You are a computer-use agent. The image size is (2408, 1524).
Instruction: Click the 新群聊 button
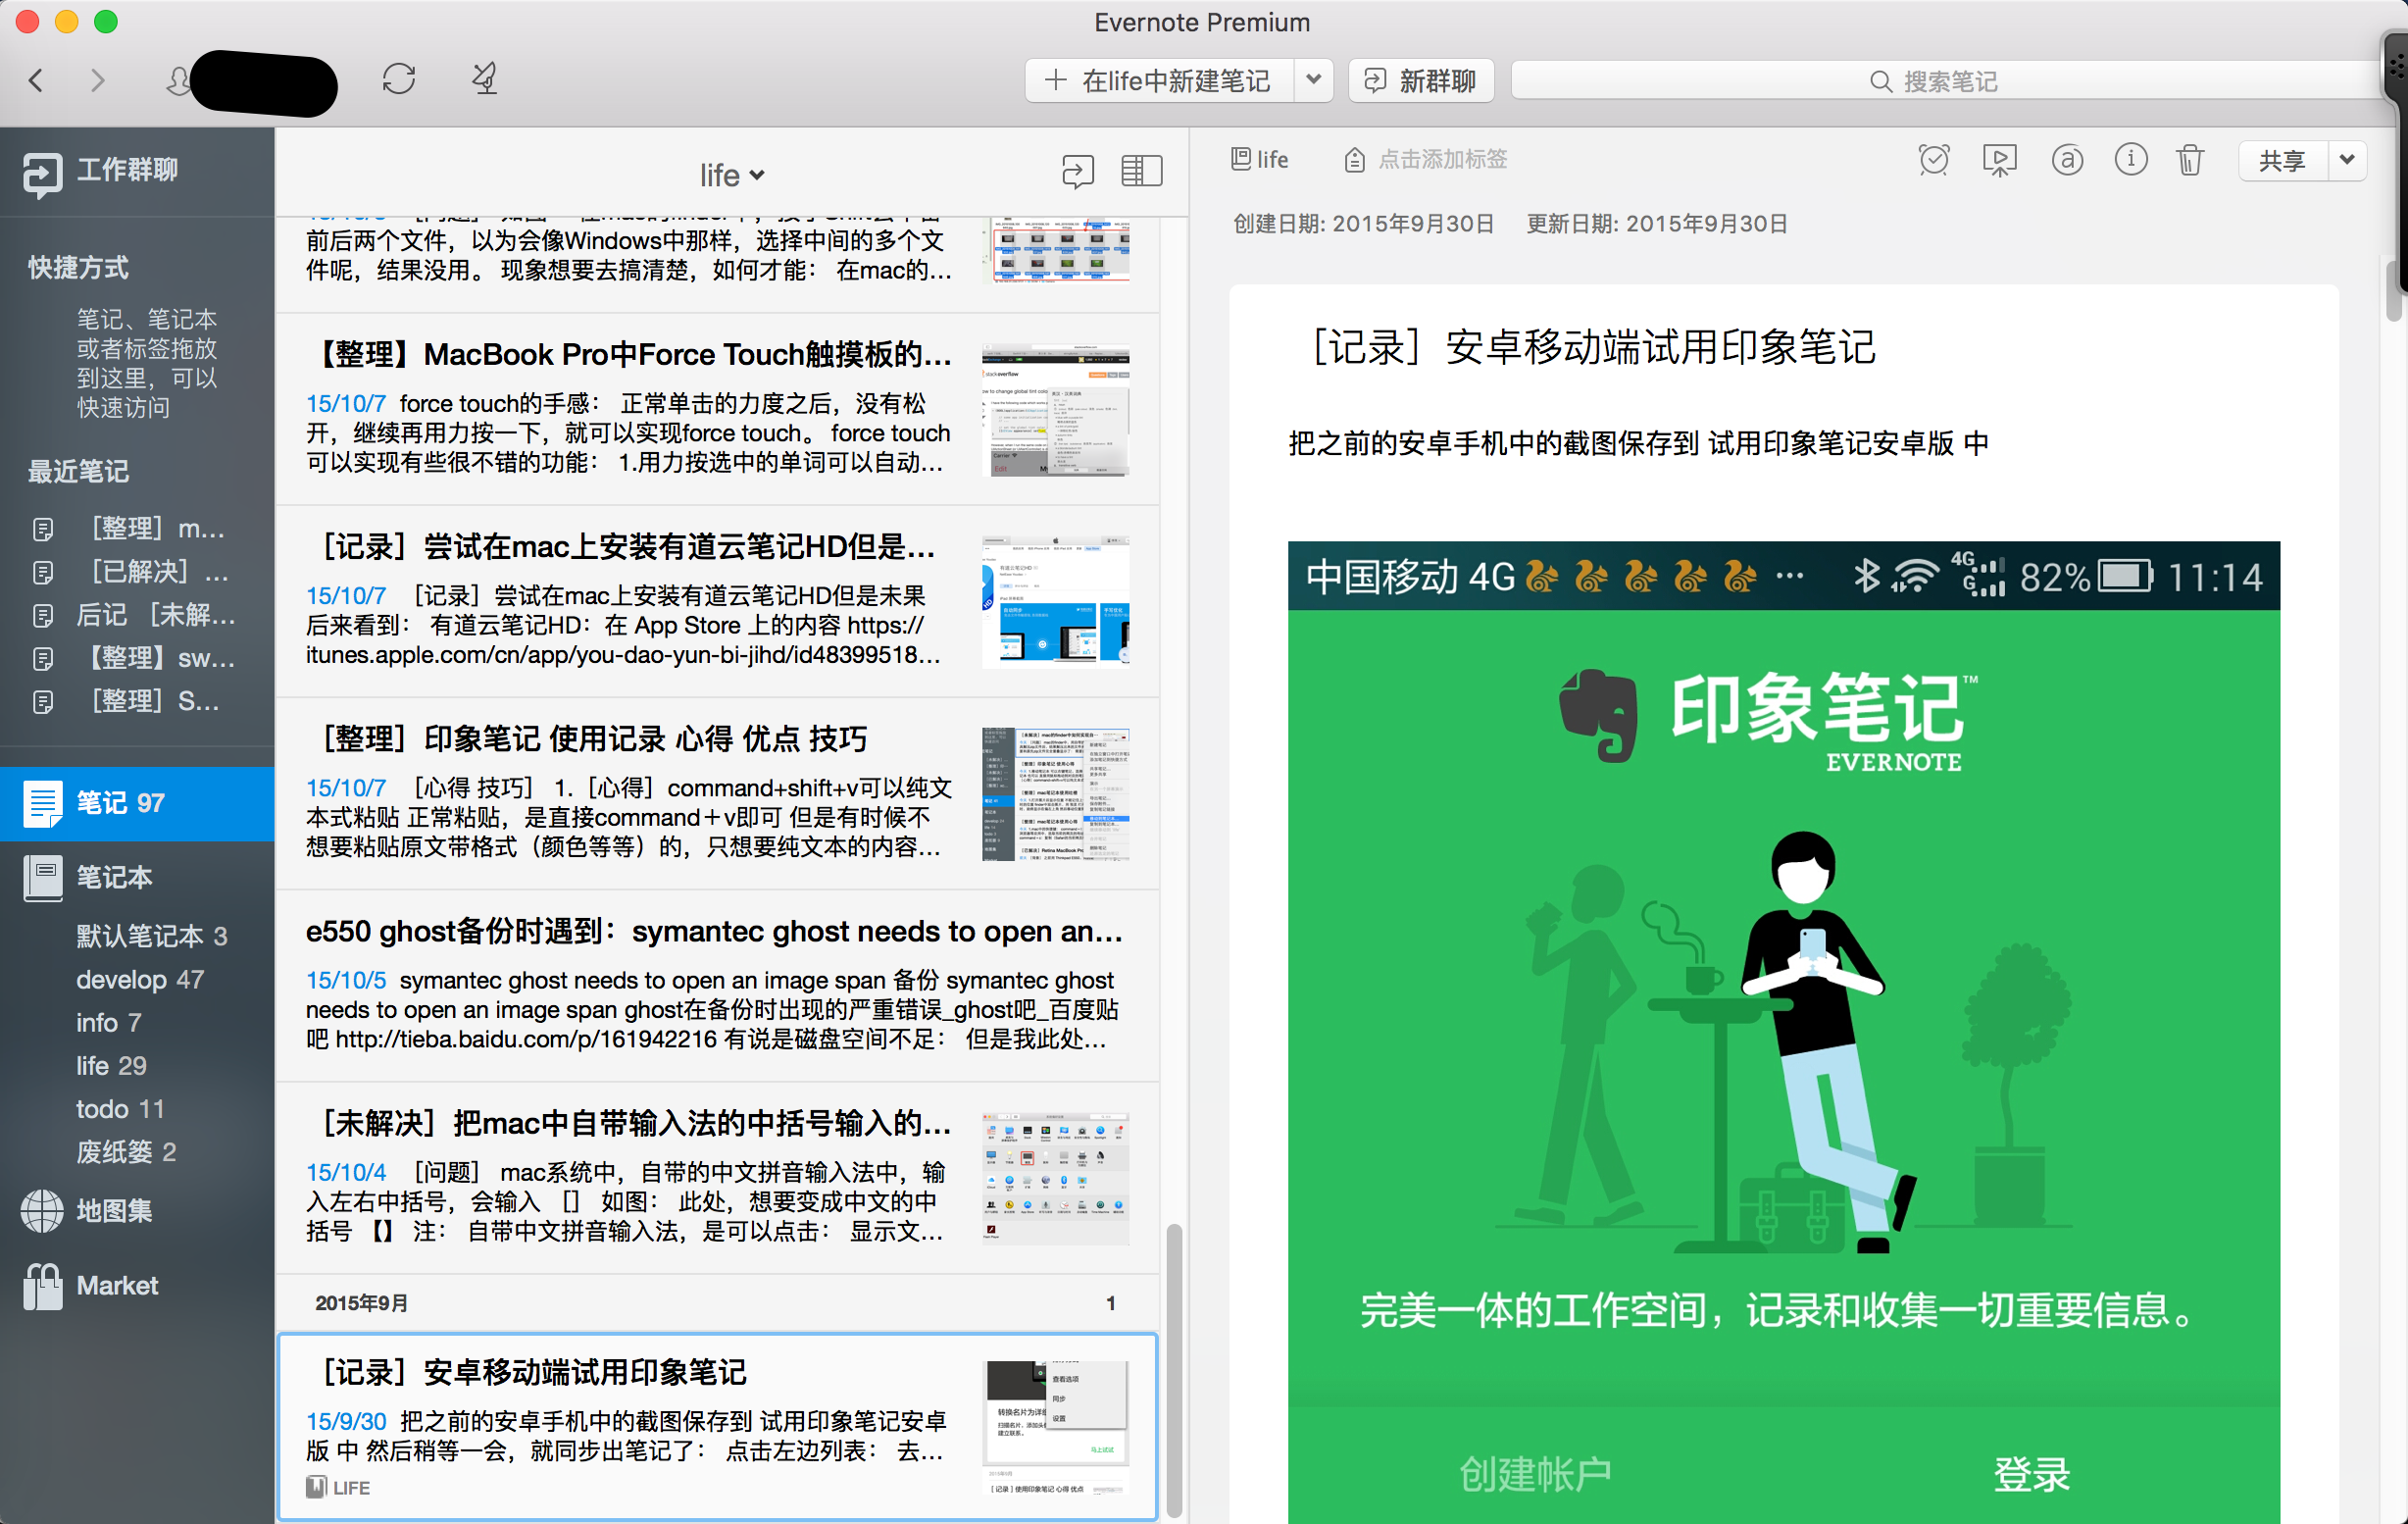[x=1421, y=80]
